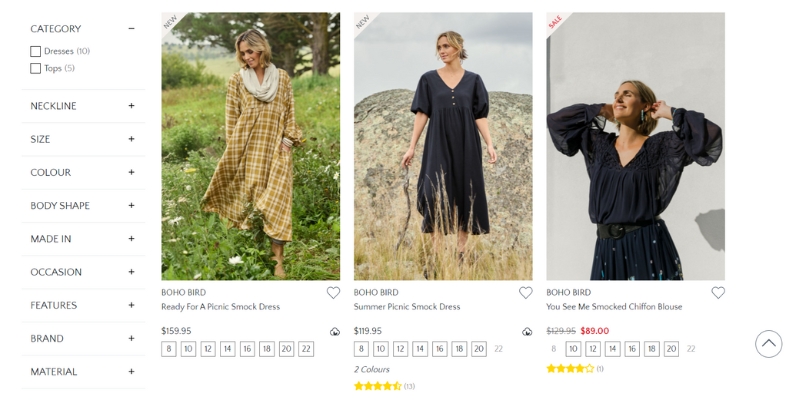This screenshot has width=800, height=400.
Task: Click heart icon for Summer Picnic Smock Dress
Action: 526,293
